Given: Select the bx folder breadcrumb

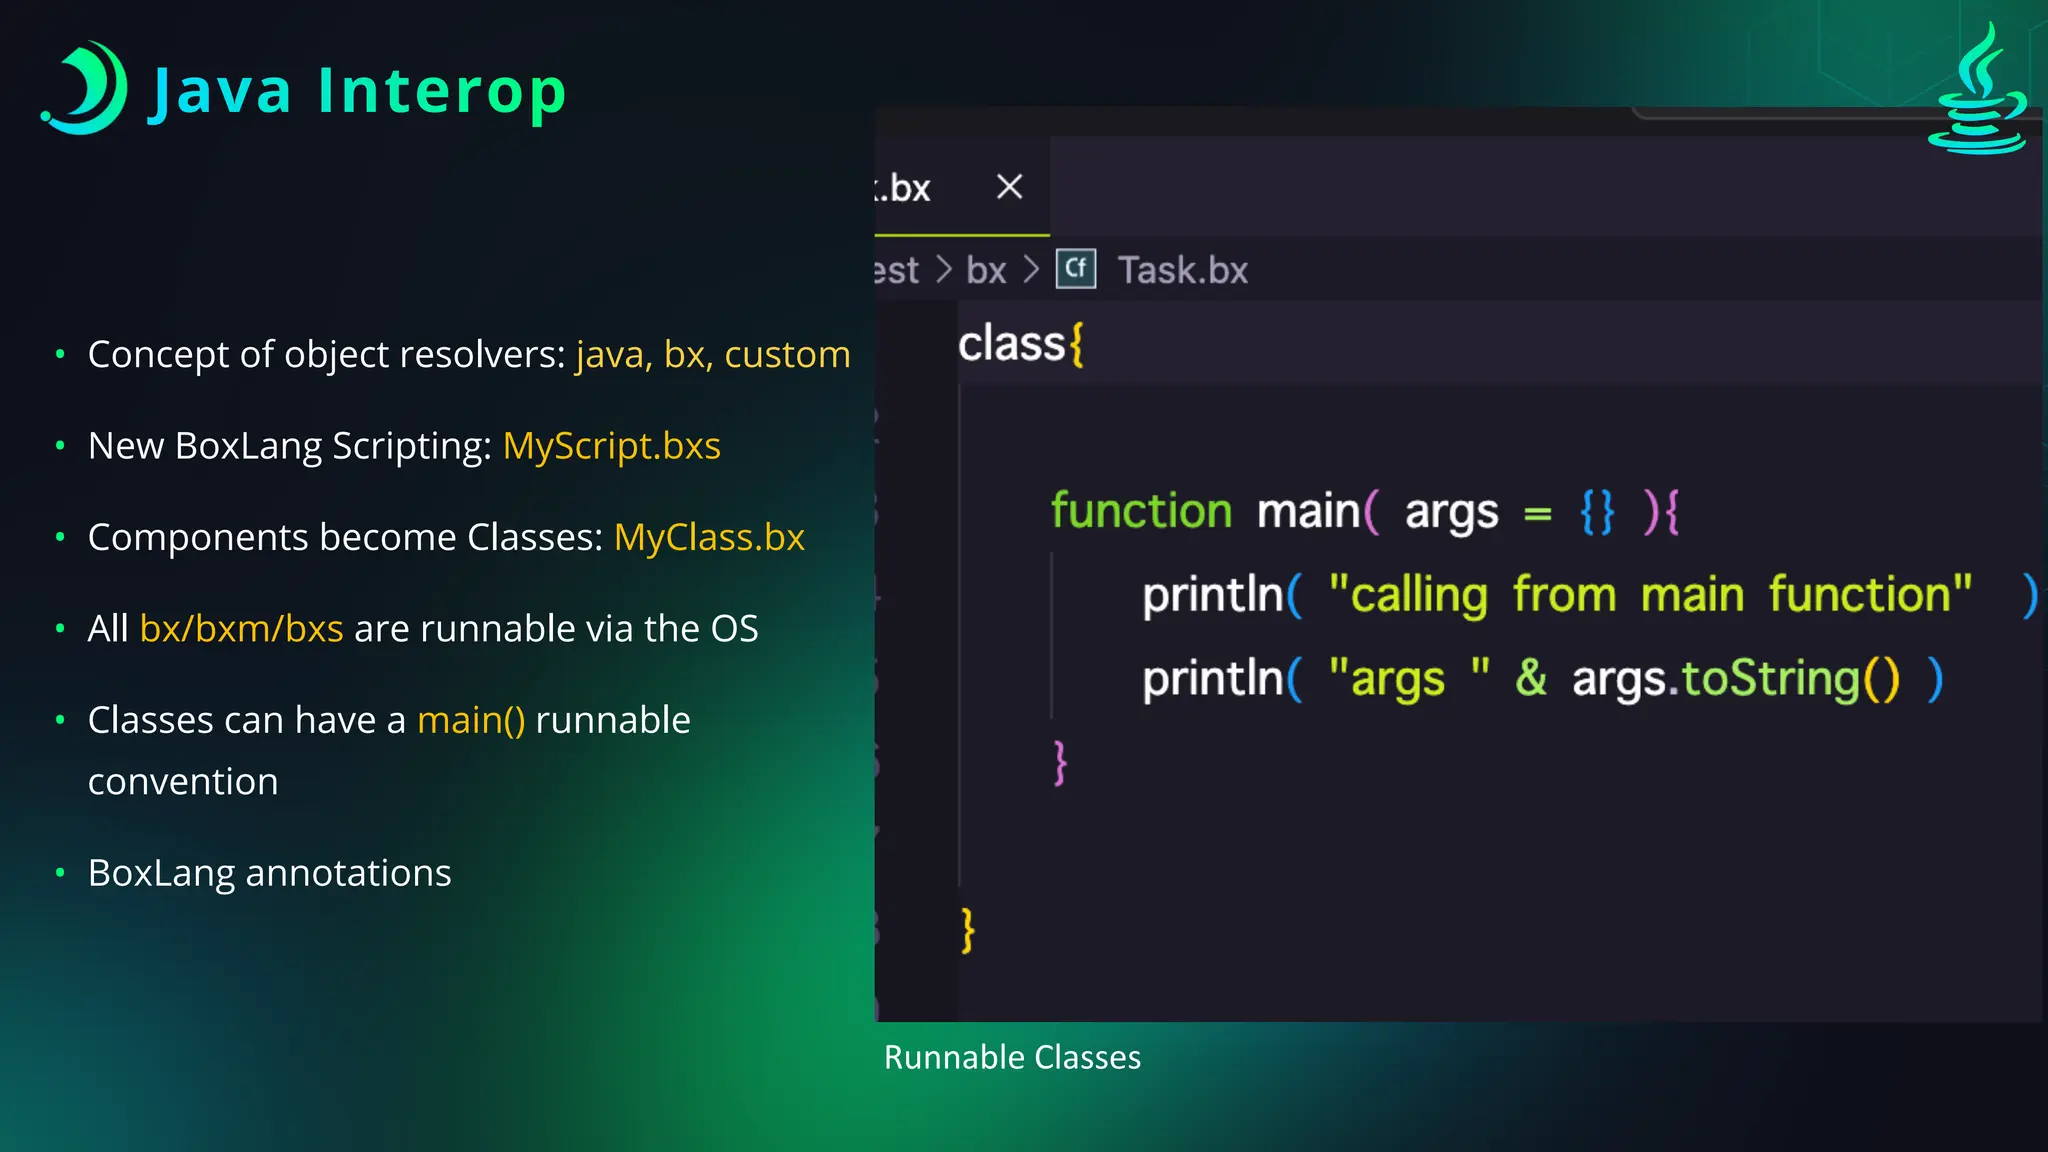Looking at the screenshot, I should [x=986, y=270].
